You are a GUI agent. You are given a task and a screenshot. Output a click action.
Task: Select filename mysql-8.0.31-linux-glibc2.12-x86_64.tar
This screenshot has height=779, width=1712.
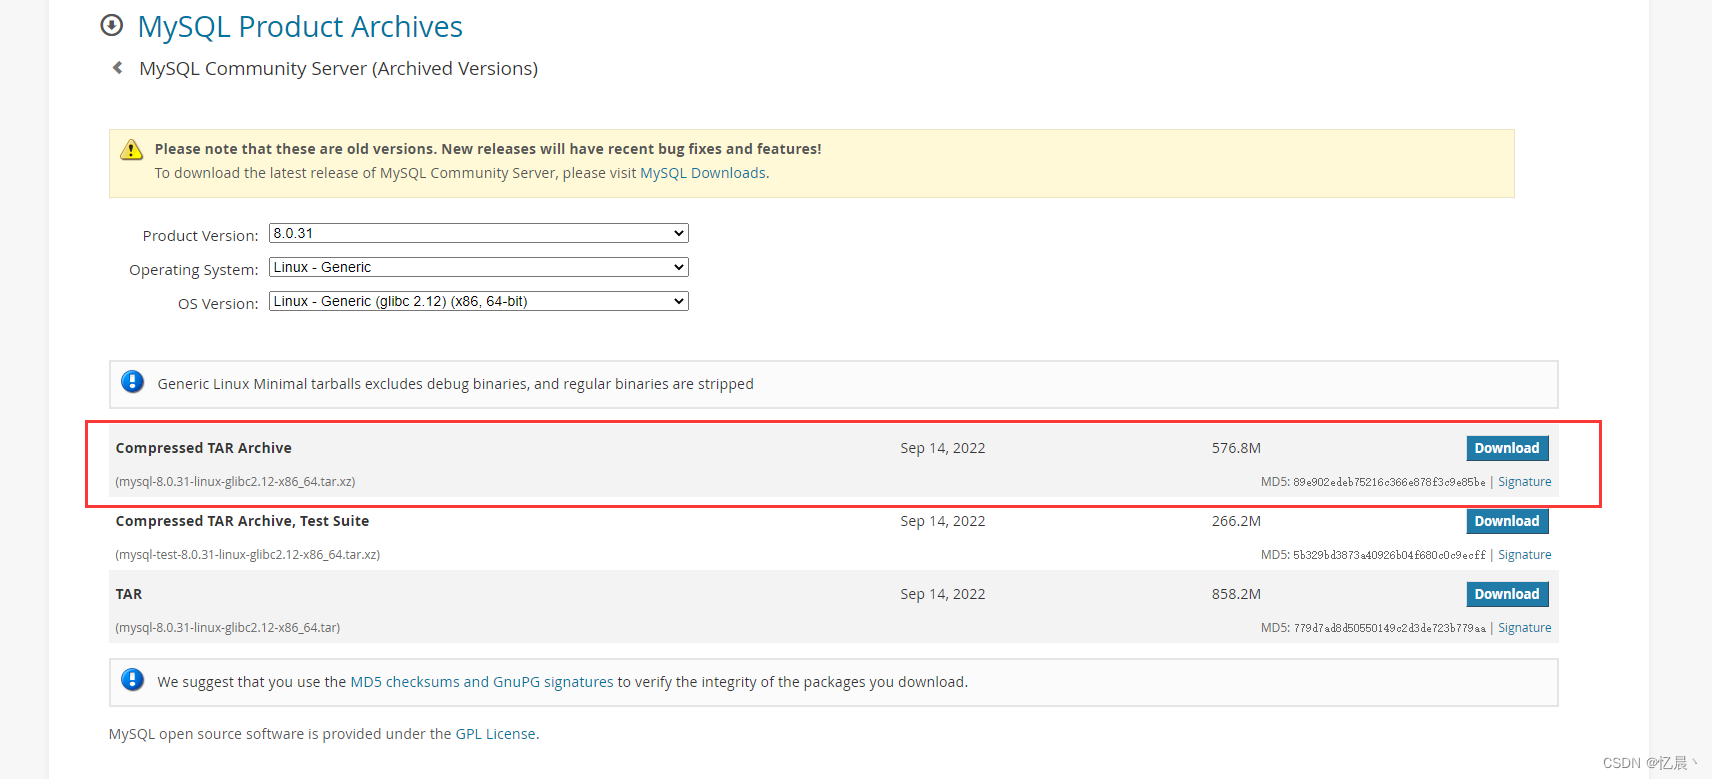point(228,628)
